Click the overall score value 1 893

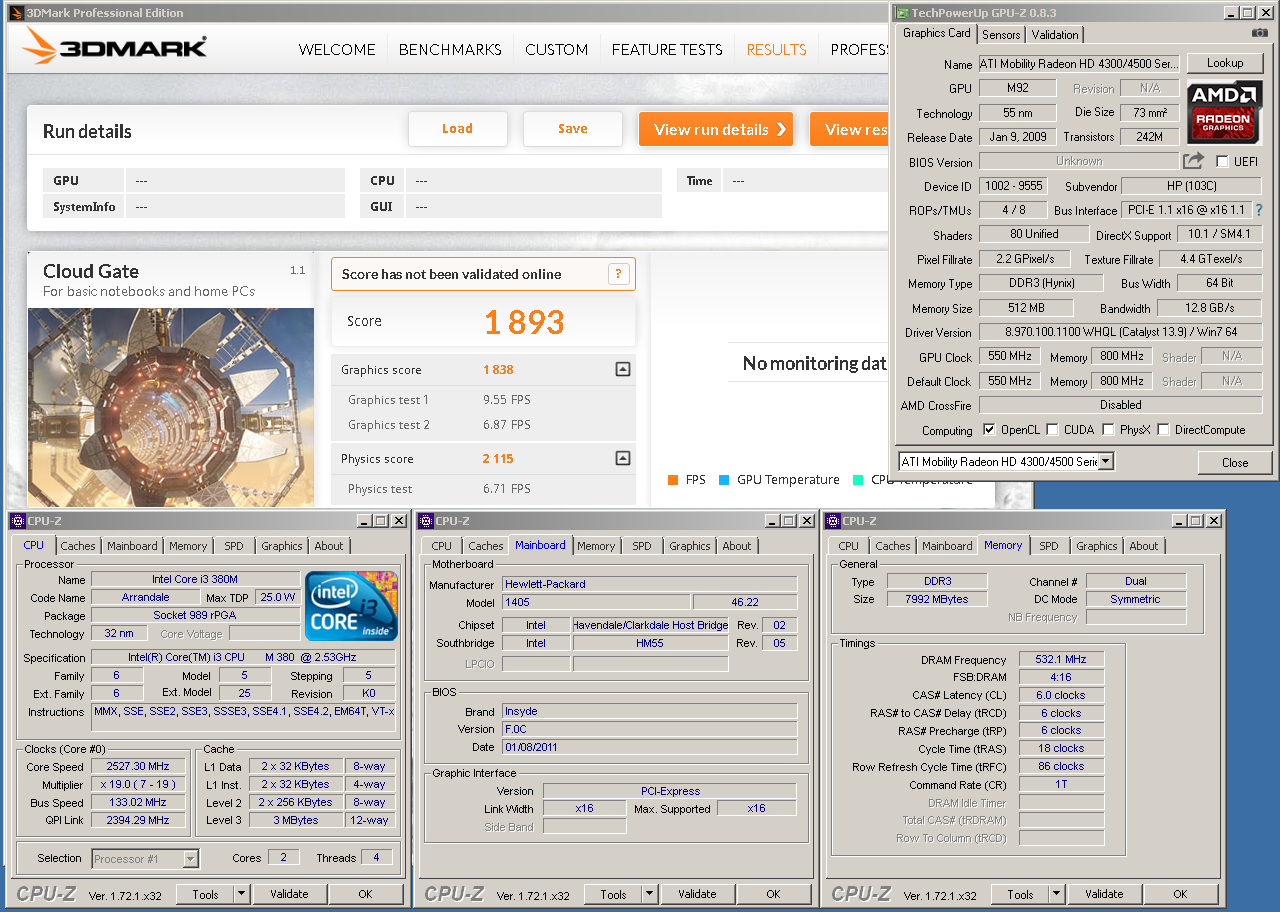524,322
